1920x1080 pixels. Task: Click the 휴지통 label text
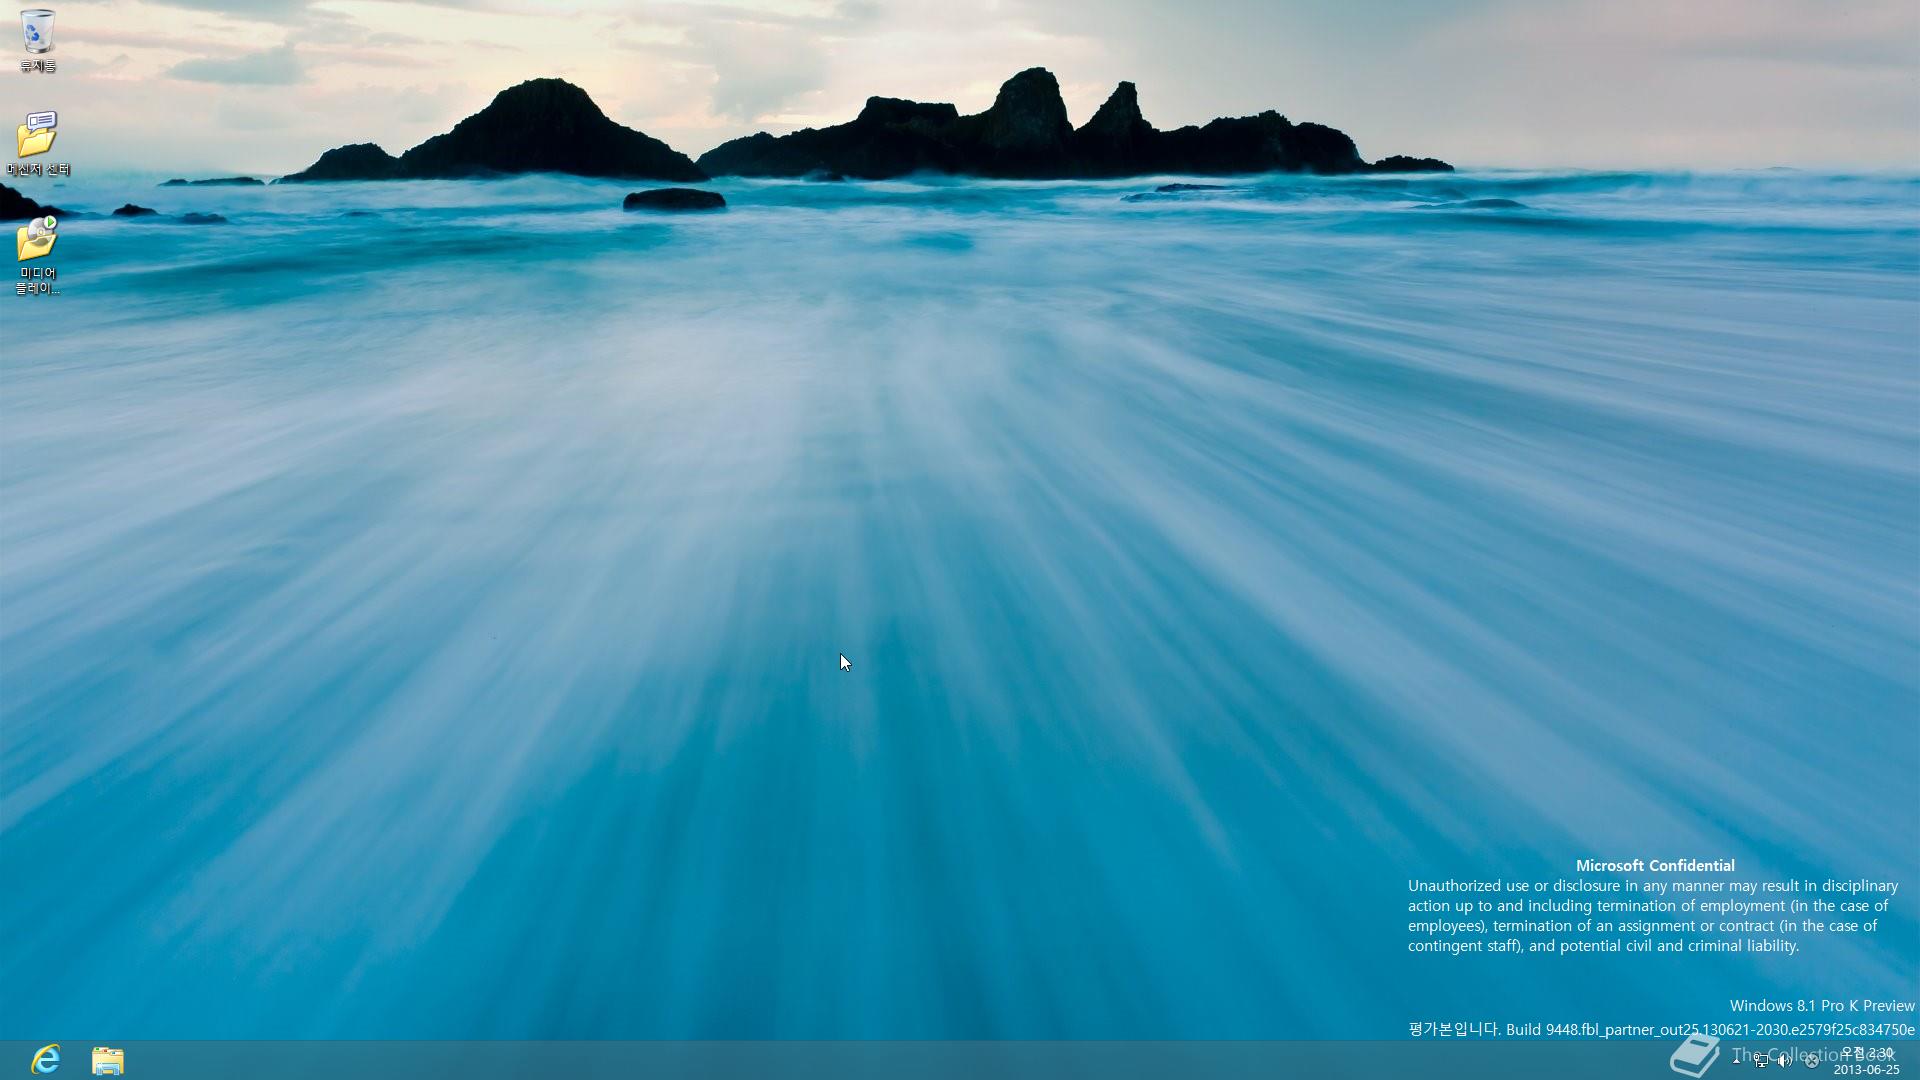click(x=38, y=66)
